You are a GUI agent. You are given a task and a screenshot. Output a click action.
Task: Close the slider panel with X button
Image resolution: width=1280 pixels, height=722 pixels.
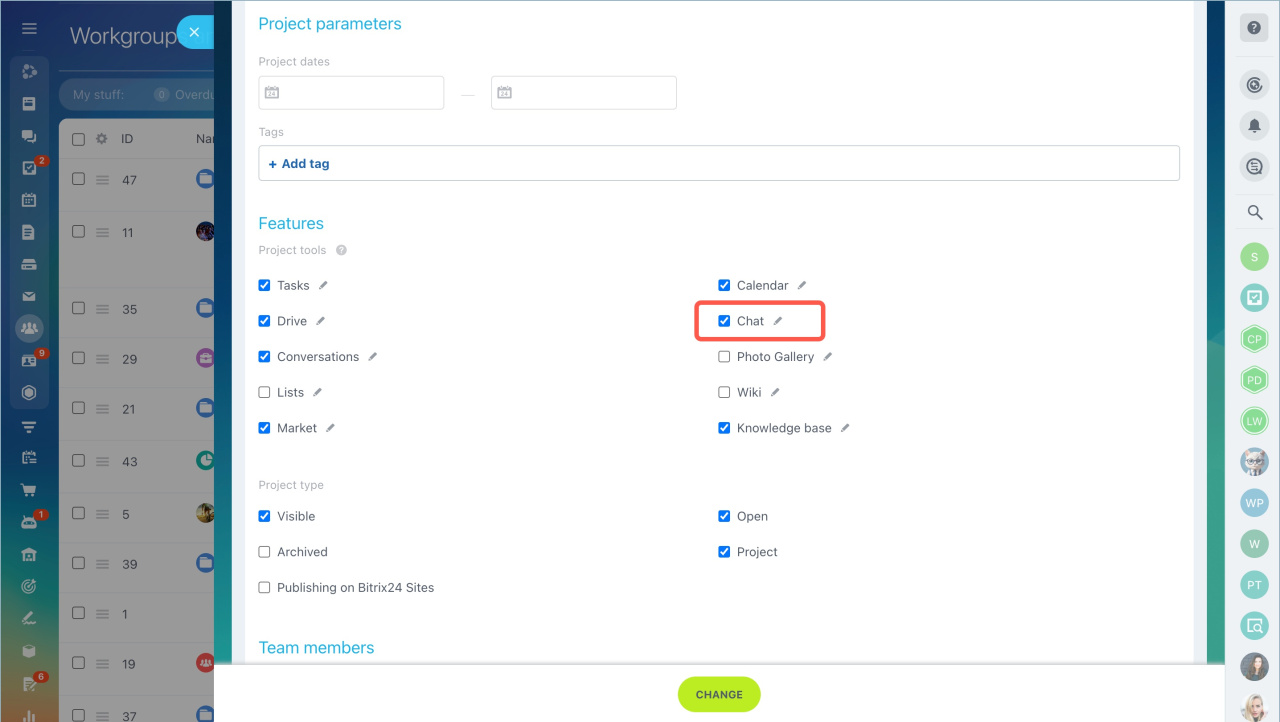[x=194, y=32]
